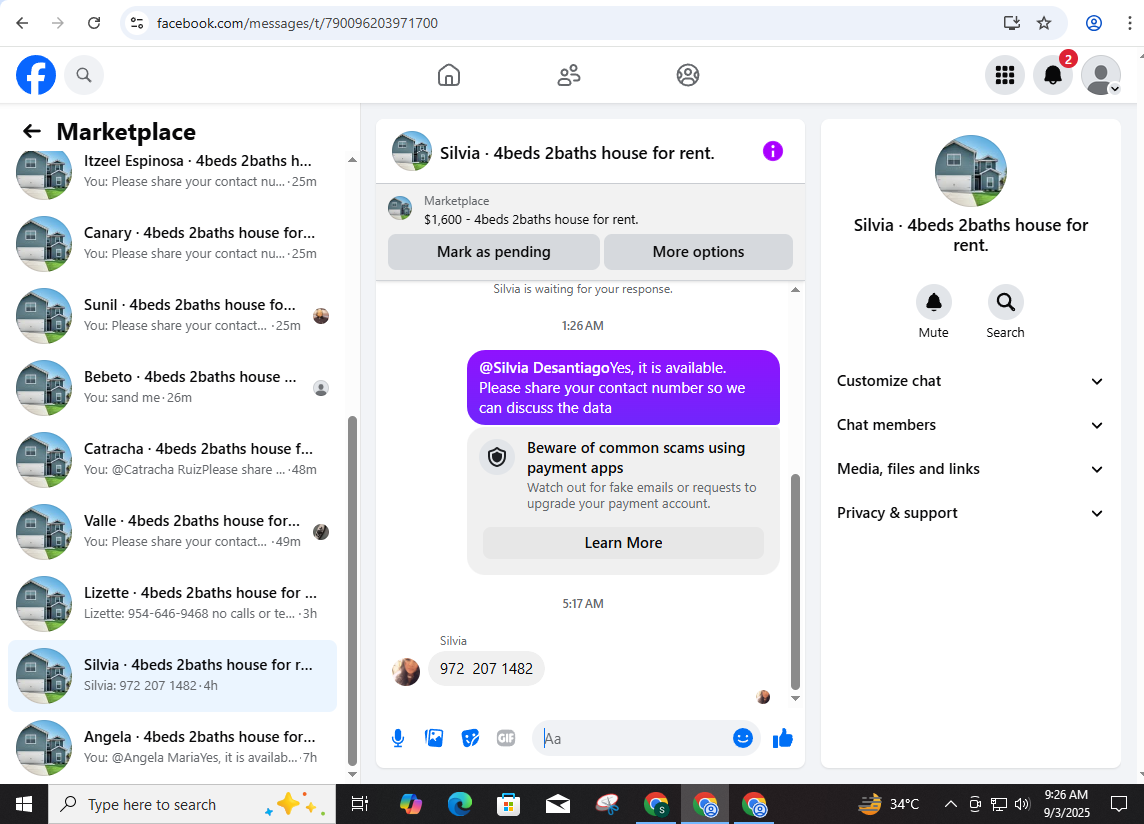Click taskbar search box
The image size is (1144, 824).
192,804
